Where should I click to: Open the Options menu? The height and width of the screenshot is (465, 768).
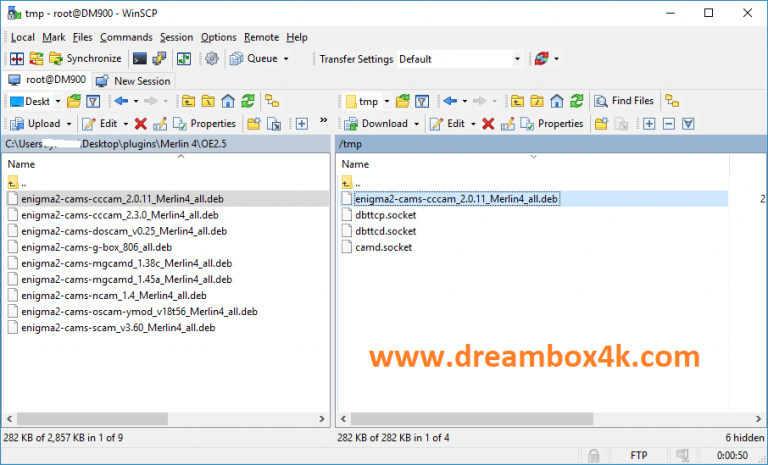tap(218, 37)
